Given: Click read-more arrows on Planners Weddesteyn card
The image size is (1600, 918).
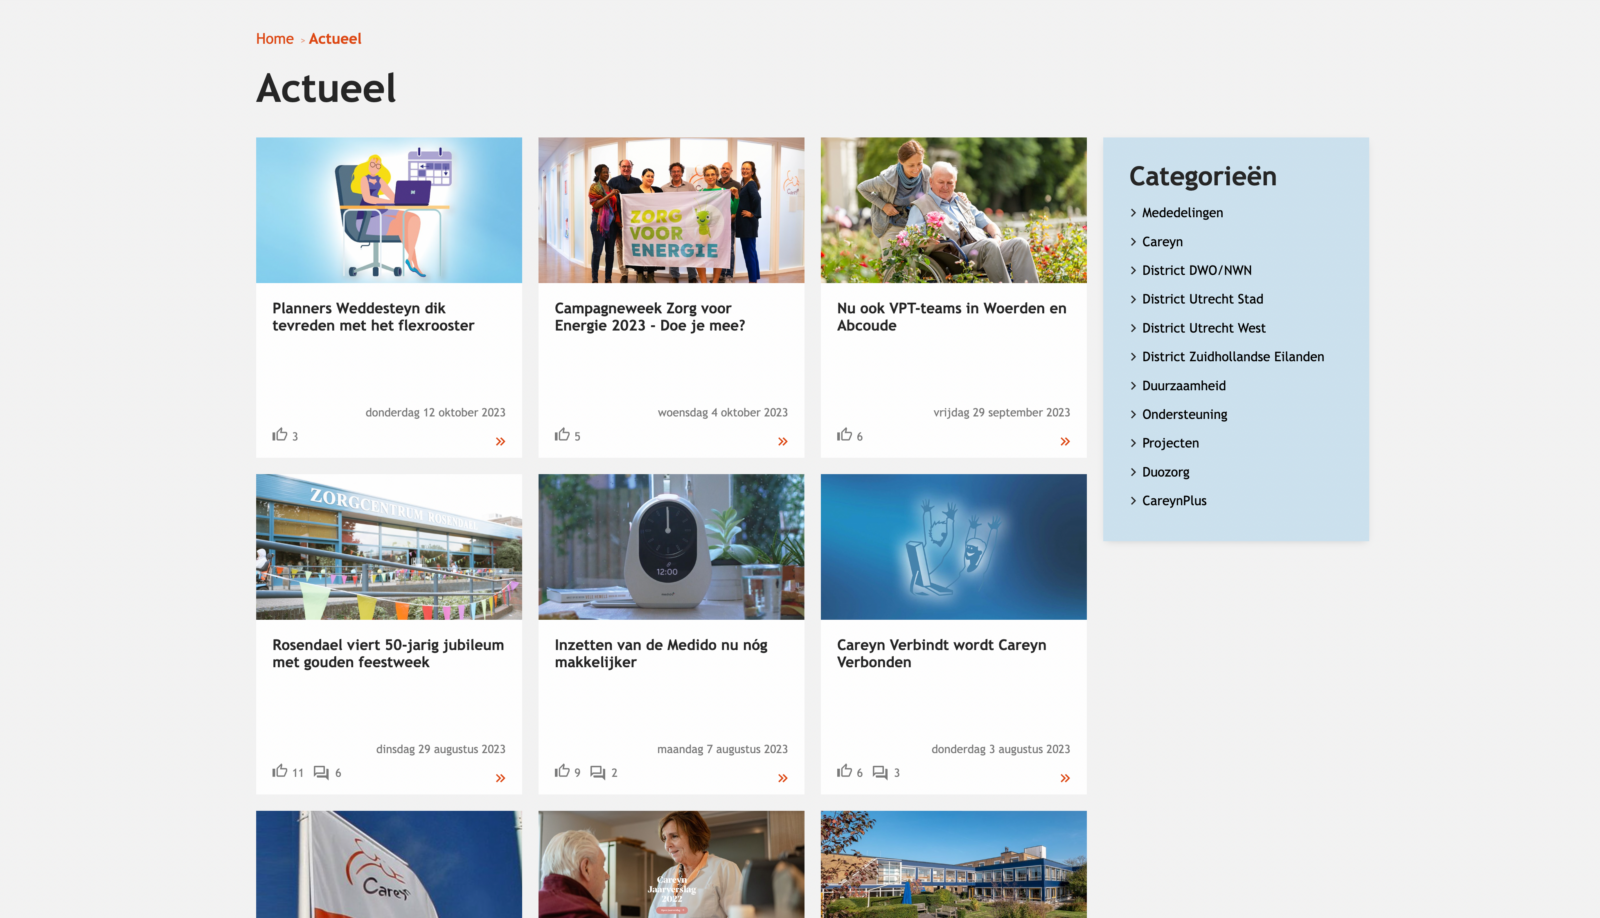Looking at the screenshot, I should click(x=501, y=441).
